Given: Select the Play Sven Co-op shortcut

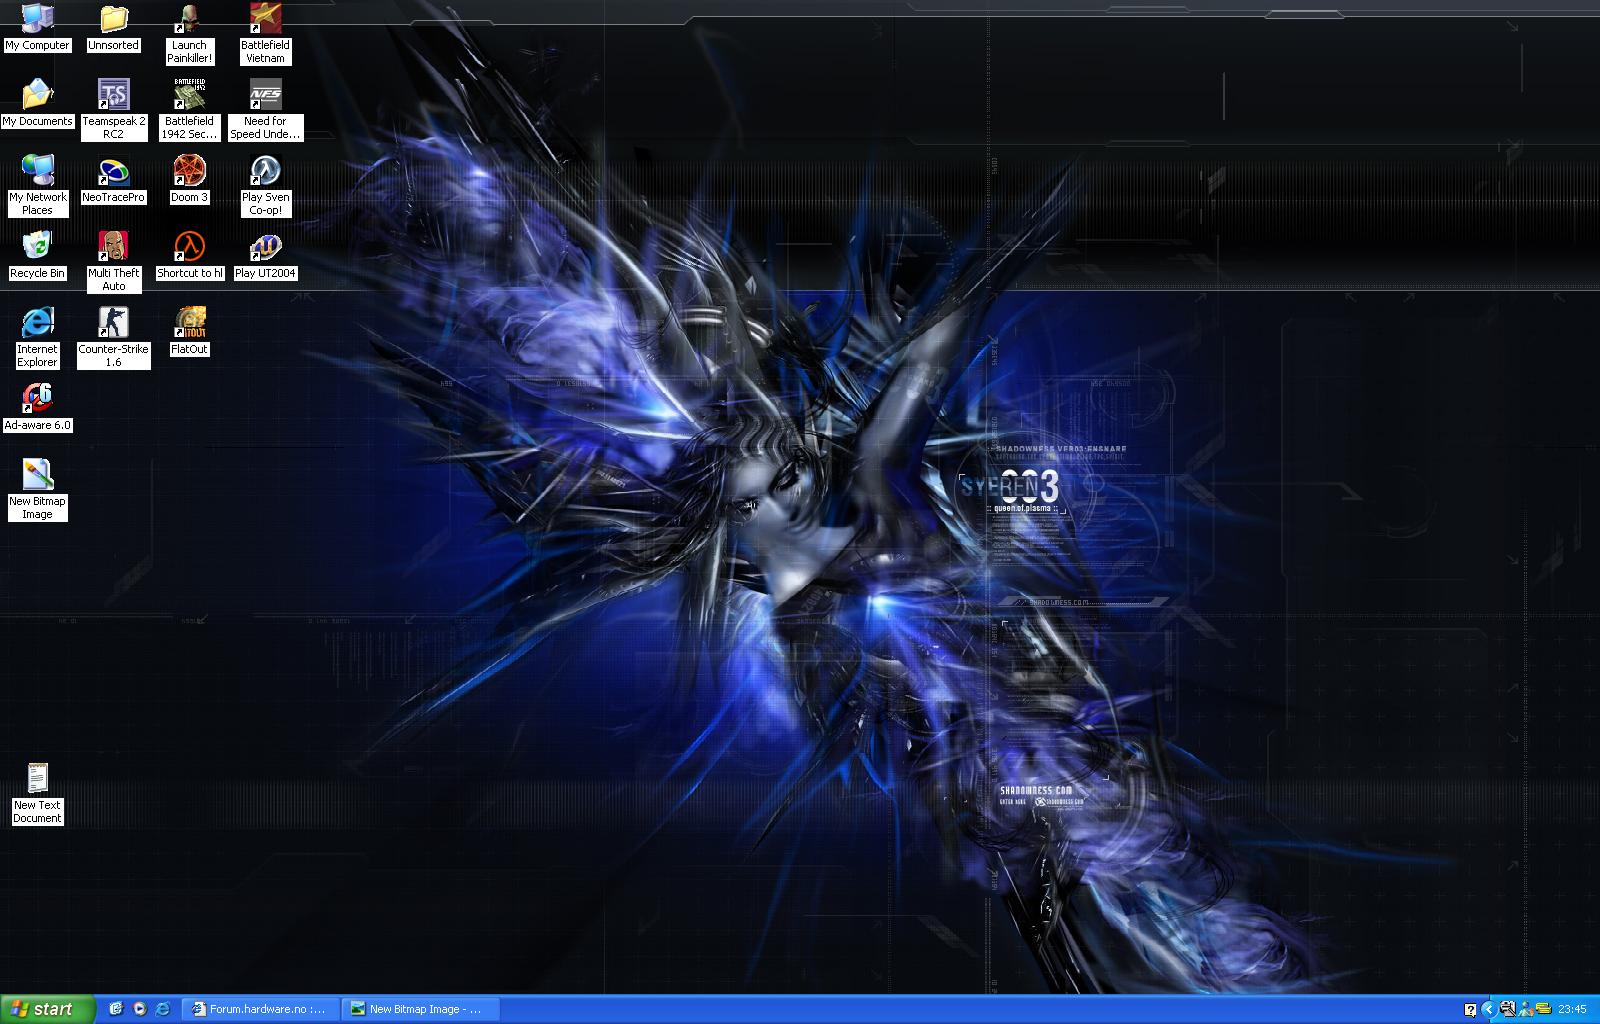Looking at the screenshot, I should tap(265, 185).
